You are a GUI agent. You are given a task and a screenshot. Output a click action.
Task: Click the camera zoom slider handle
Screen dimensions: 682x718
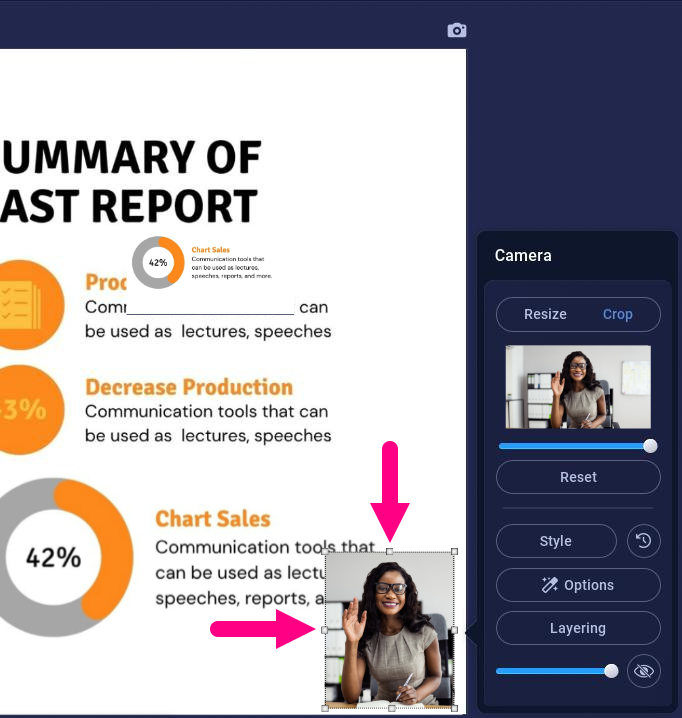coord(650,446)
